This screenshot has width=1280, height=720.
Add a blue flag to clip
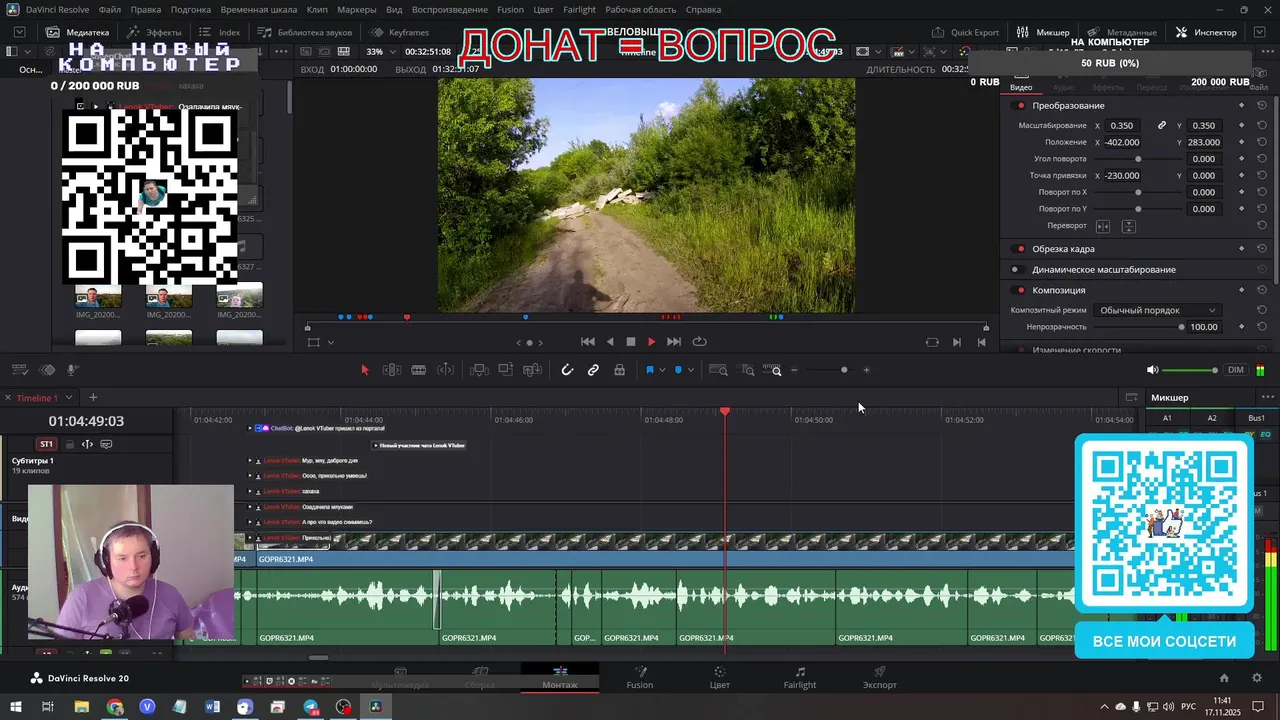(x=649, y=370)
